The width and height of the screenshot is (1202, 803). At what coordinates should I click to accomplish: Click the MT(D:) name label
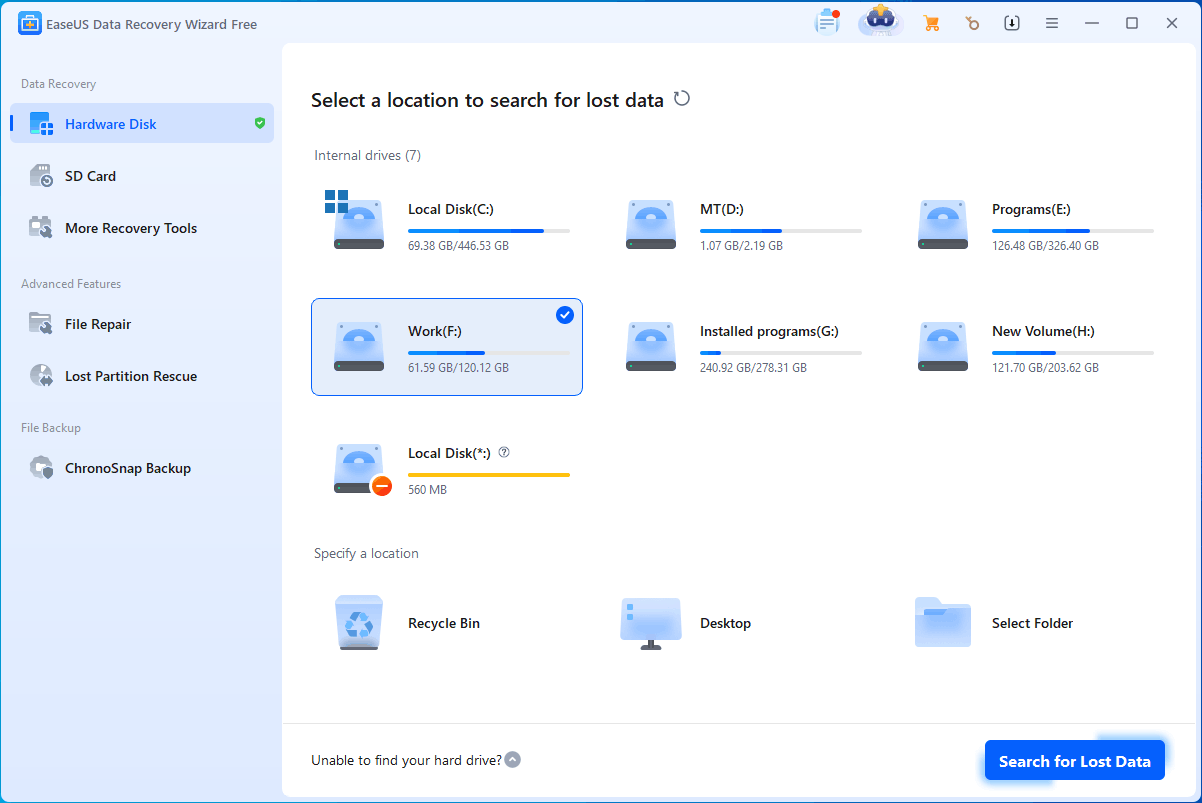(722, 209)
